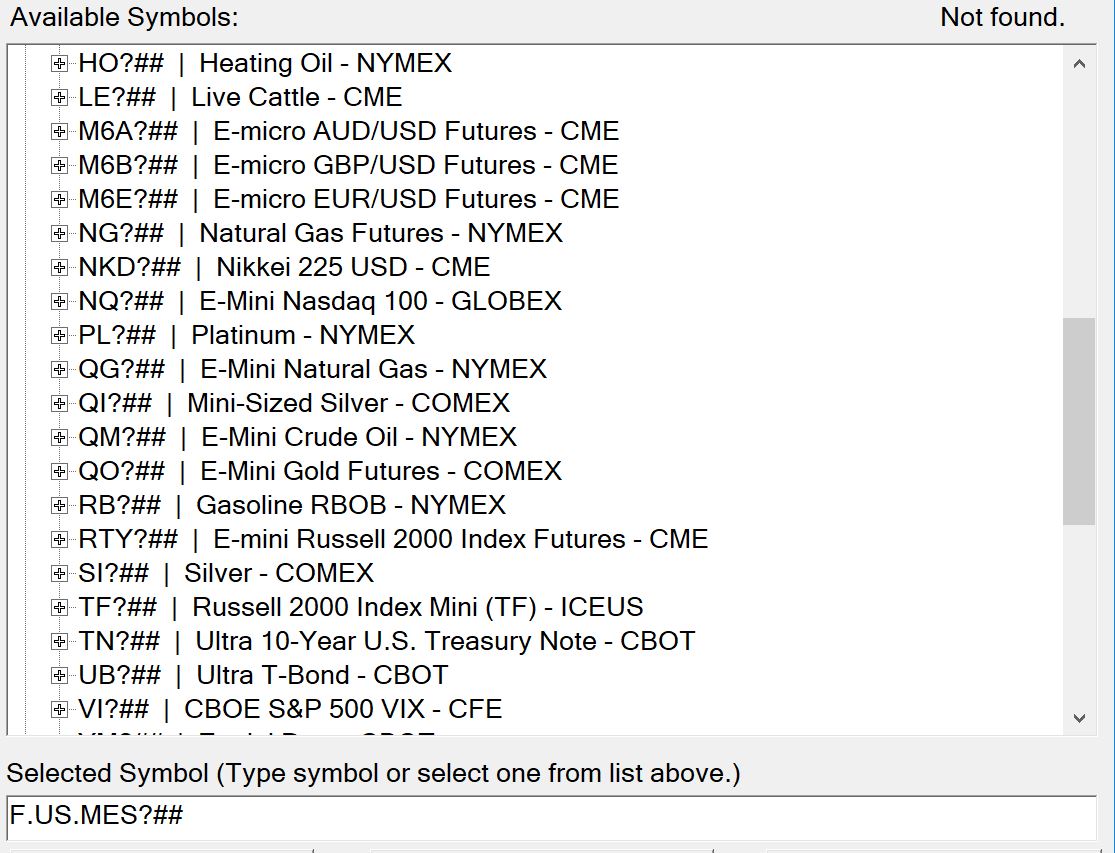1115x853 pixels.
Task: Expand the VI?## CBOE VIX node
Action: tap(60, 710)
